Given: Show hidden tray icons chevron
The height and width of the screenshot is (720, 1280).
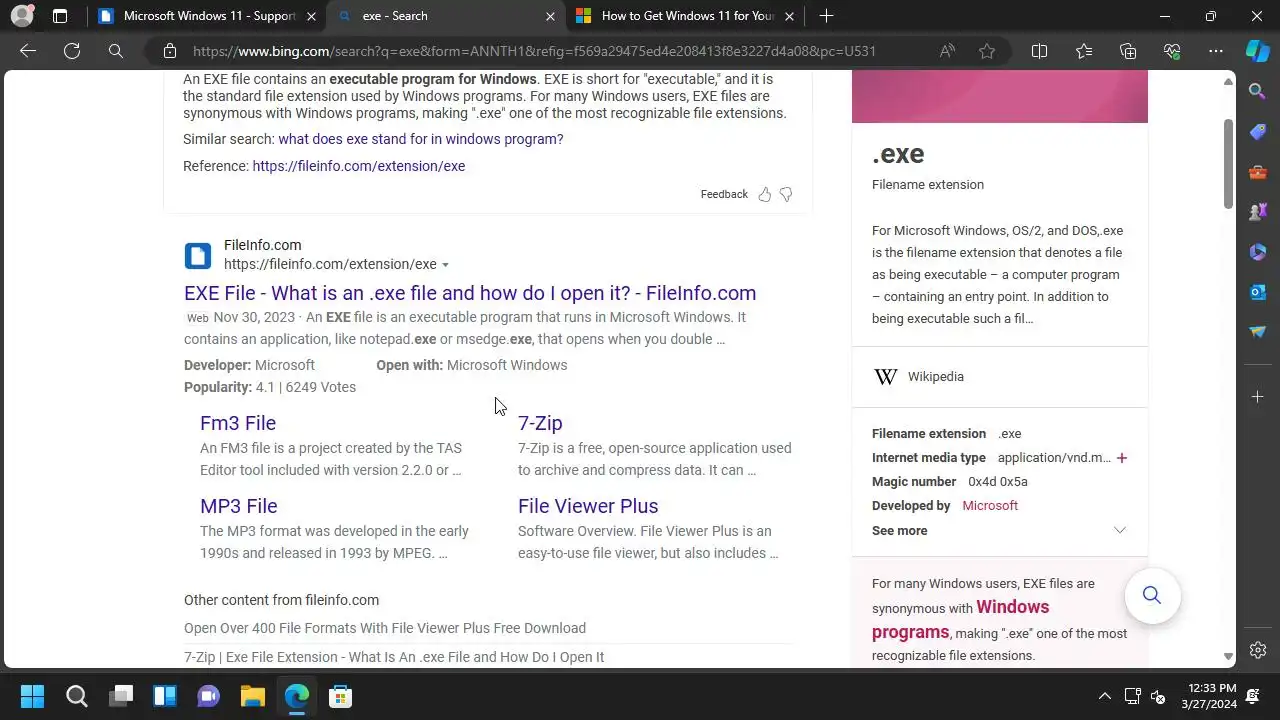Looking at the screenshot, I should [1104, 696].
